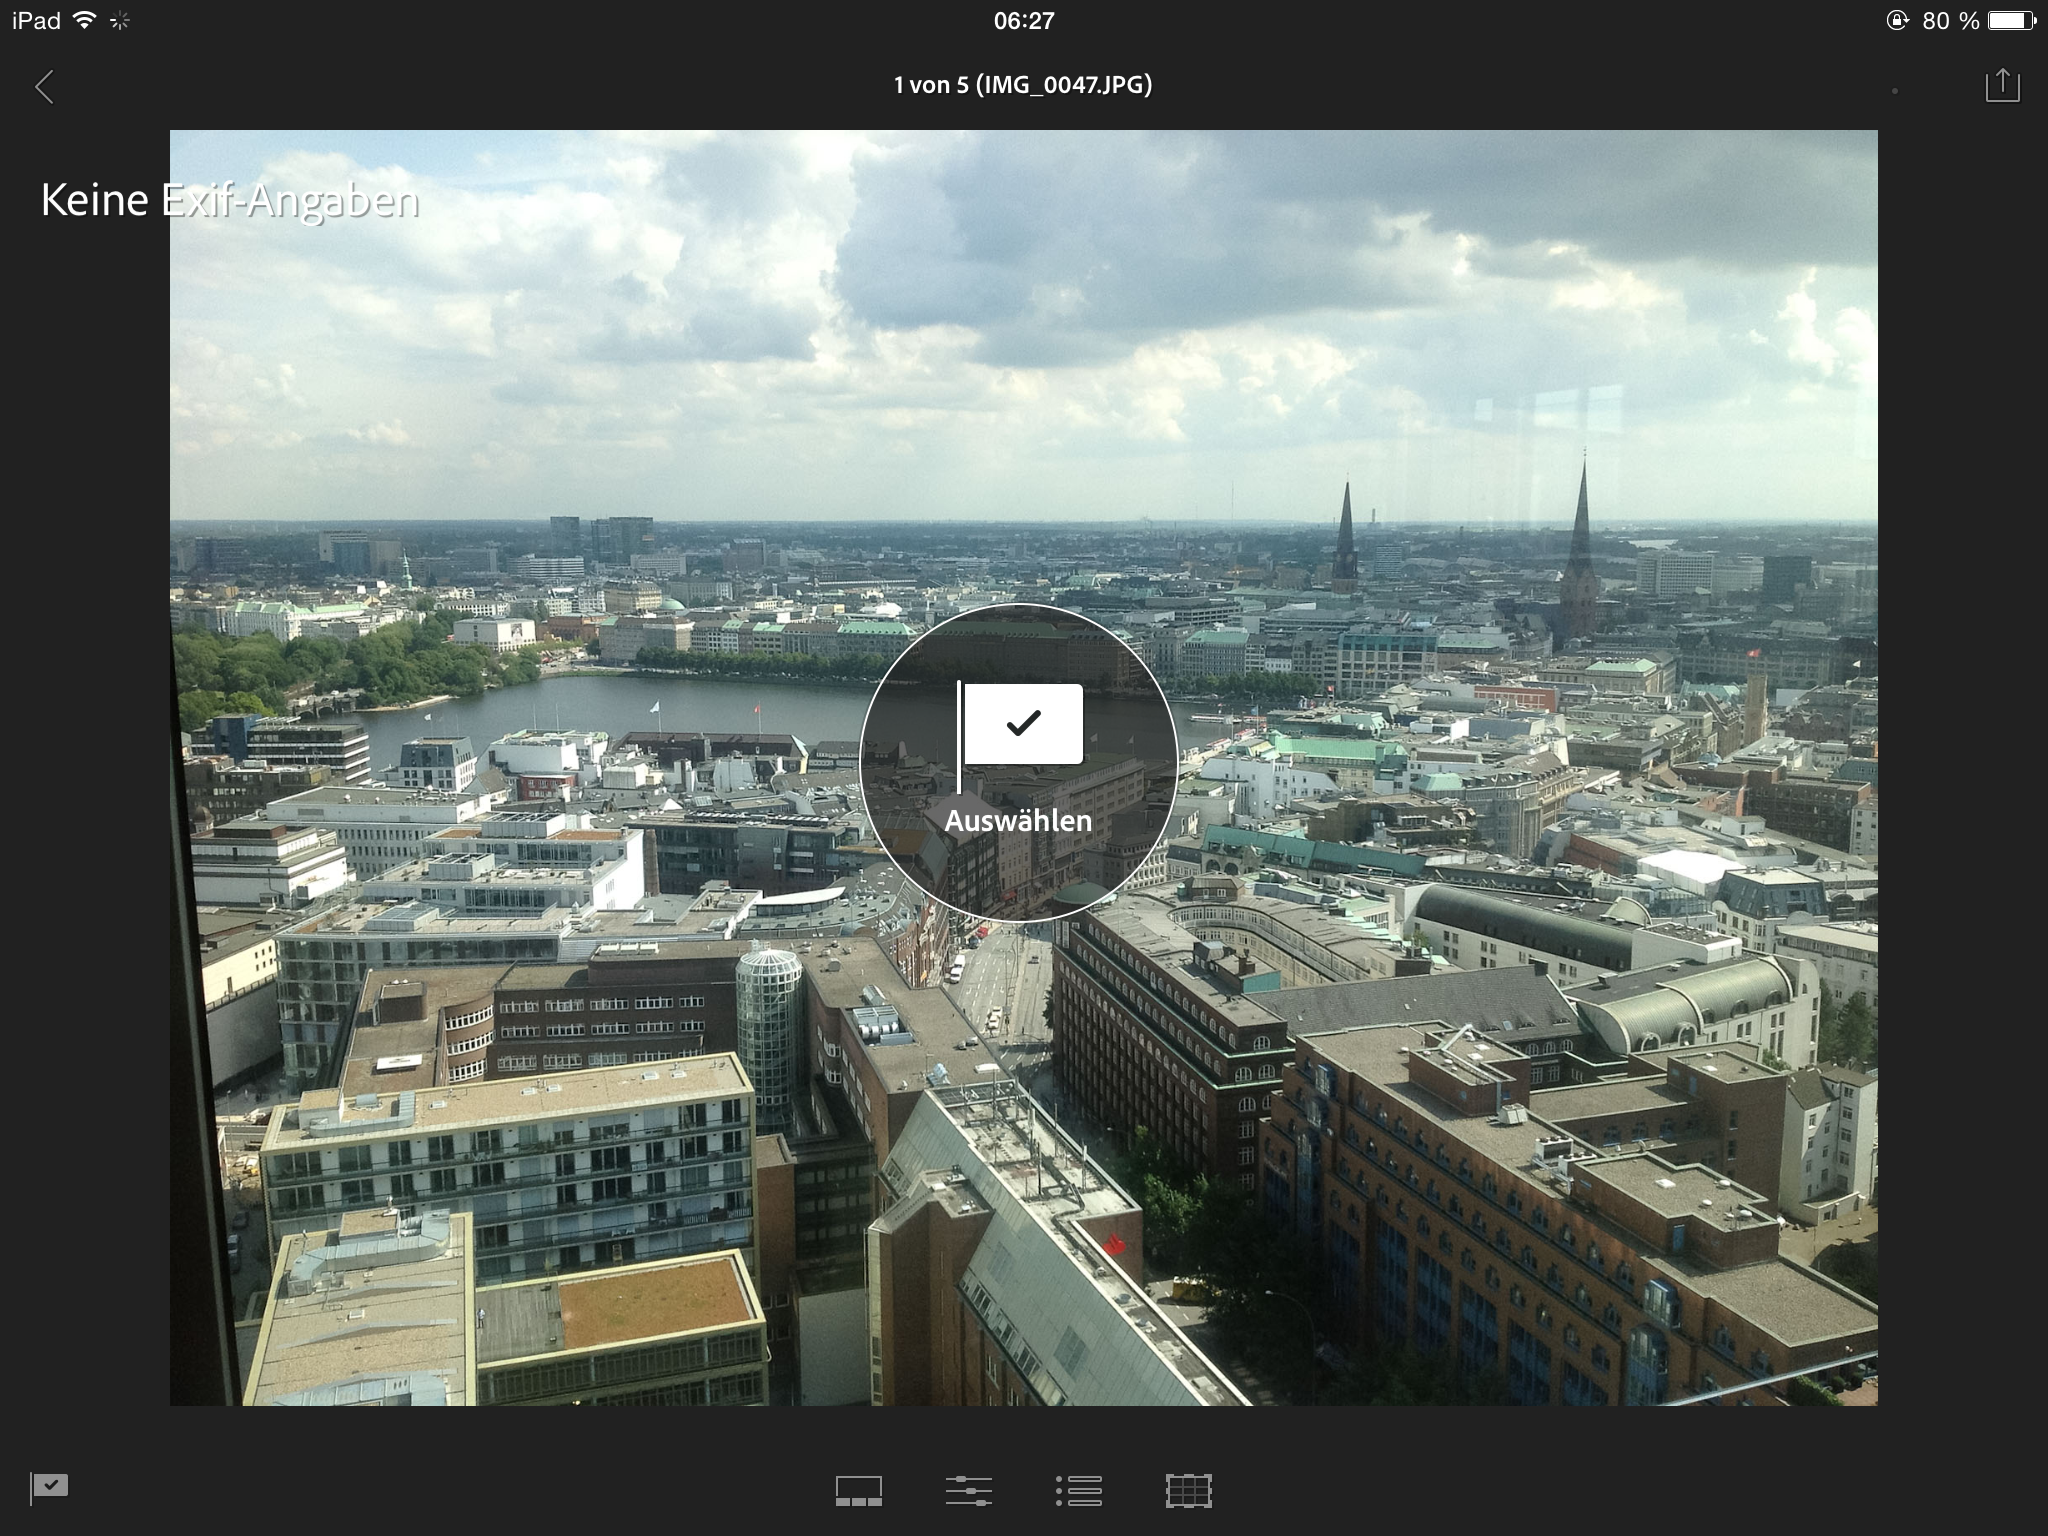
Task: Toggle the pick flag status icon
Action: point(49,1487)
